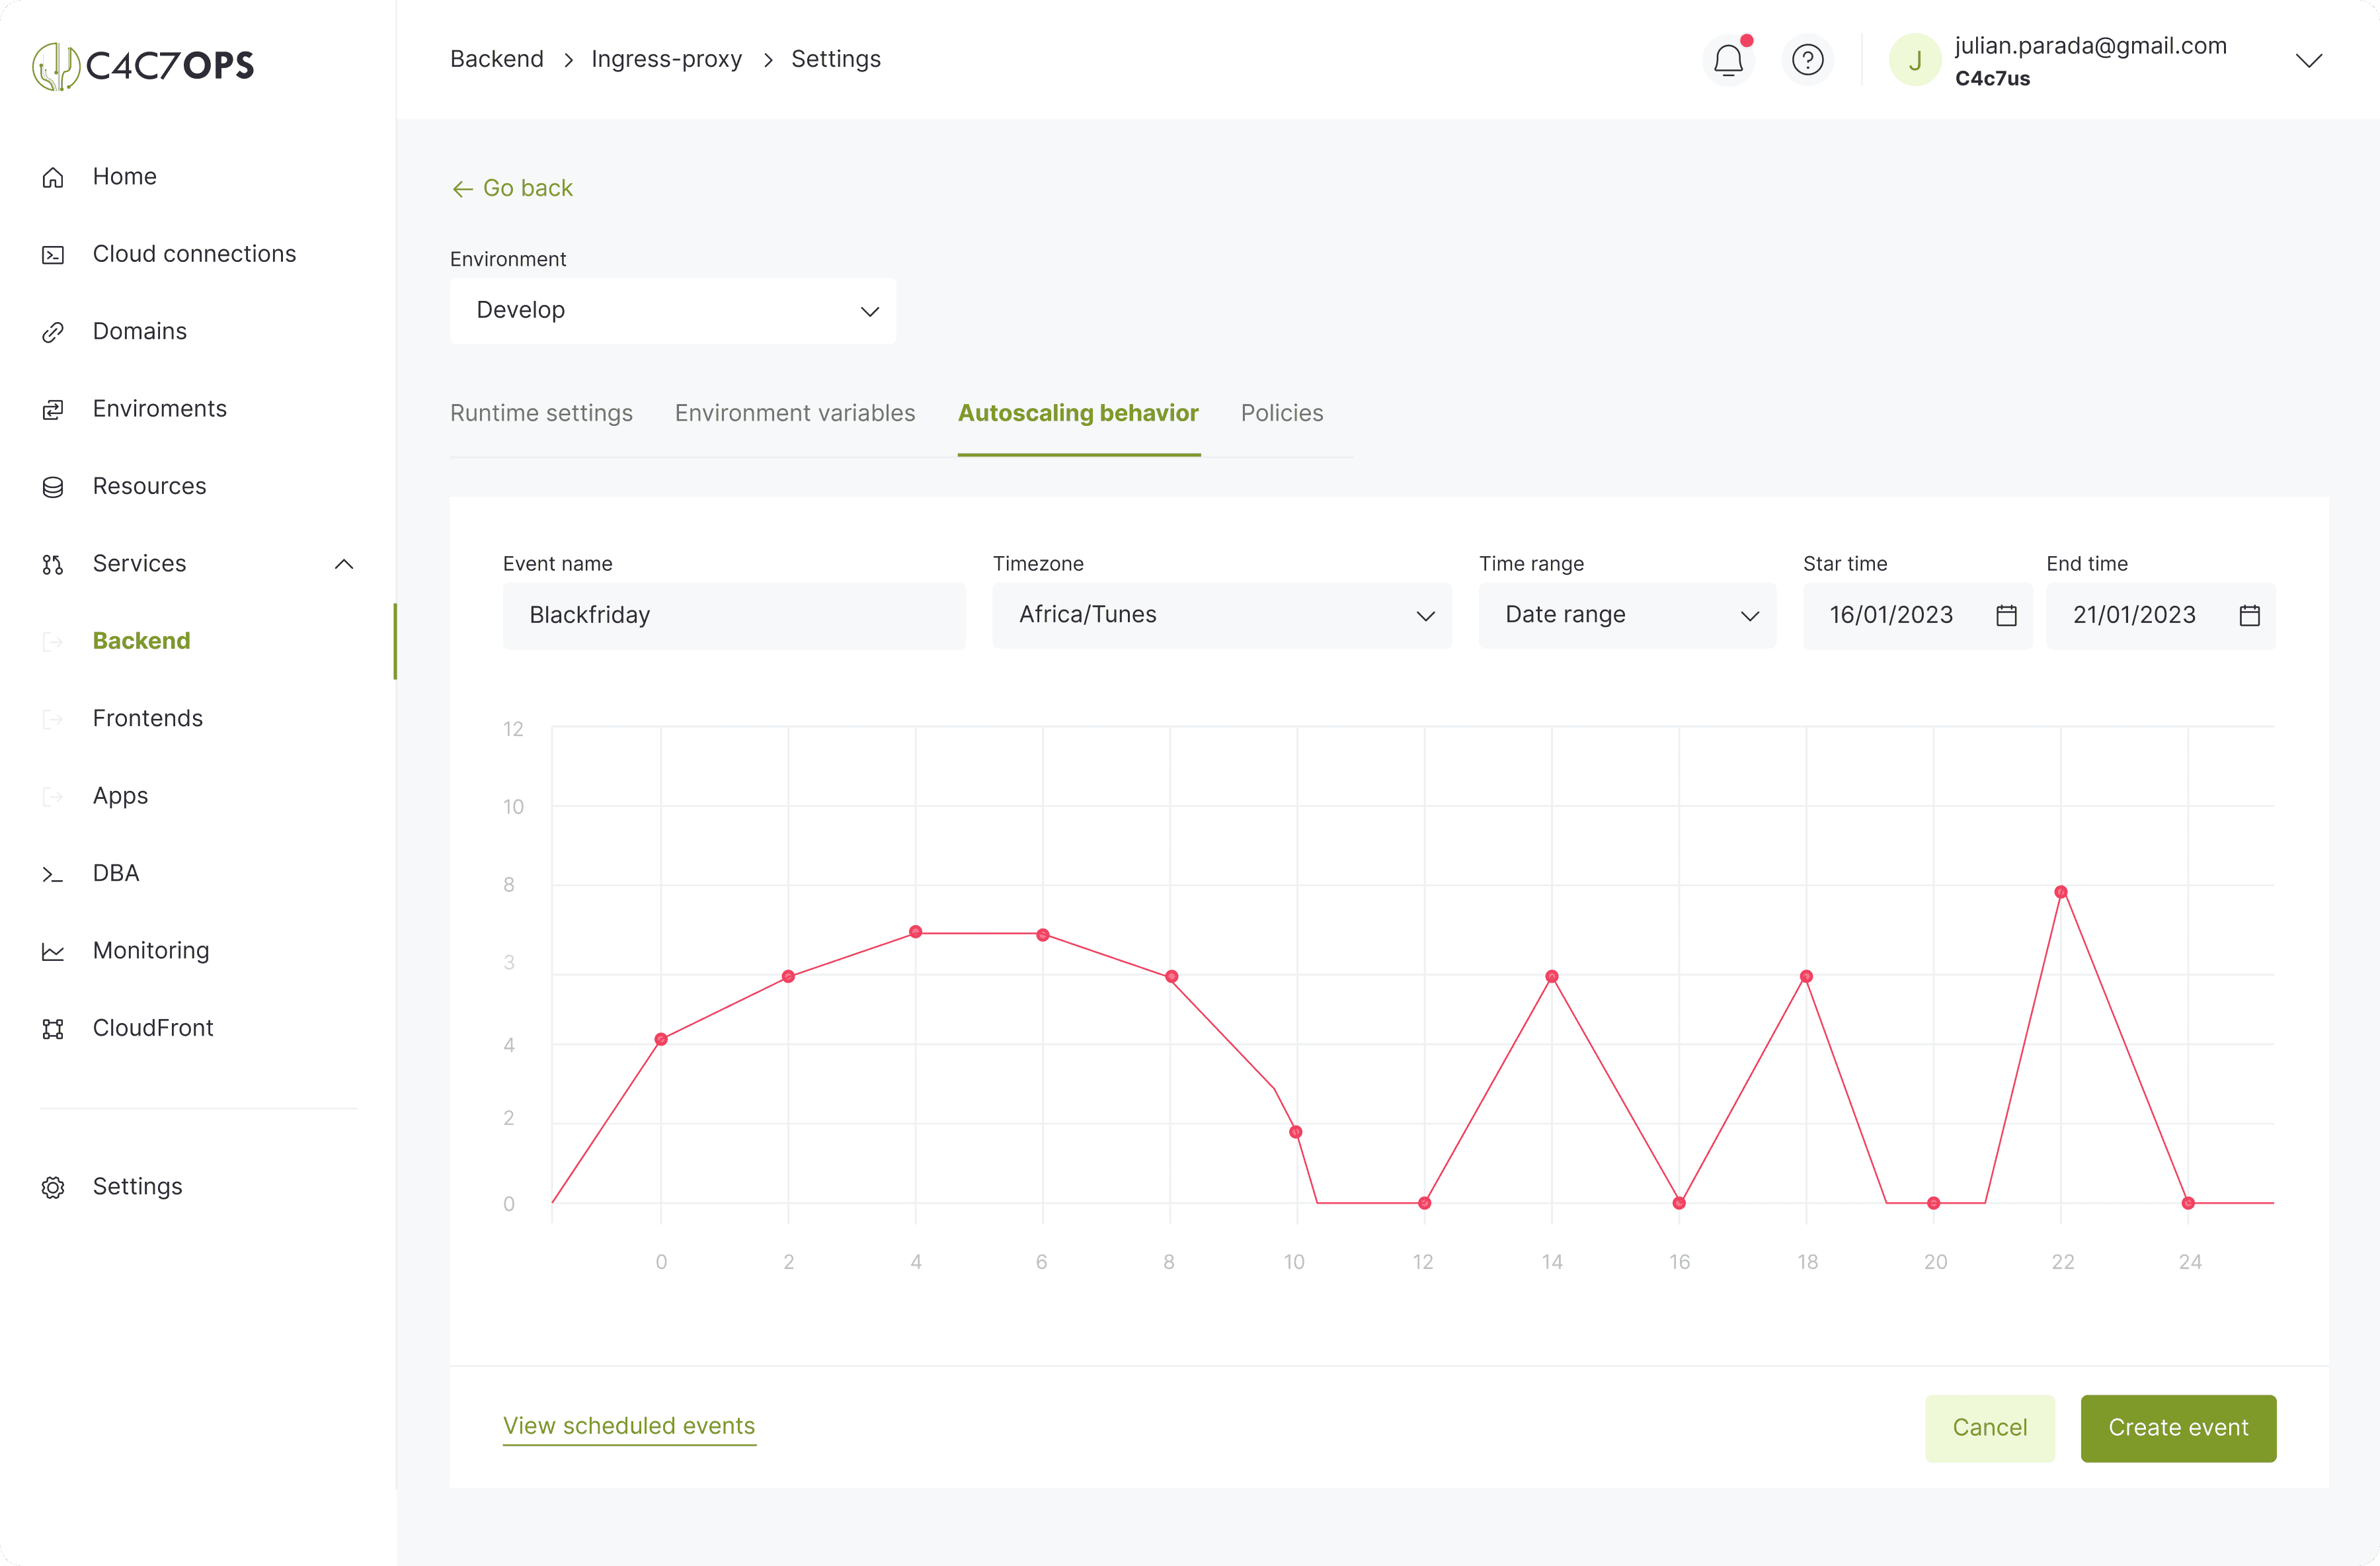2380x1566 pixels.
Task: Open the DBA terminal section
Action: pos(115,872)
